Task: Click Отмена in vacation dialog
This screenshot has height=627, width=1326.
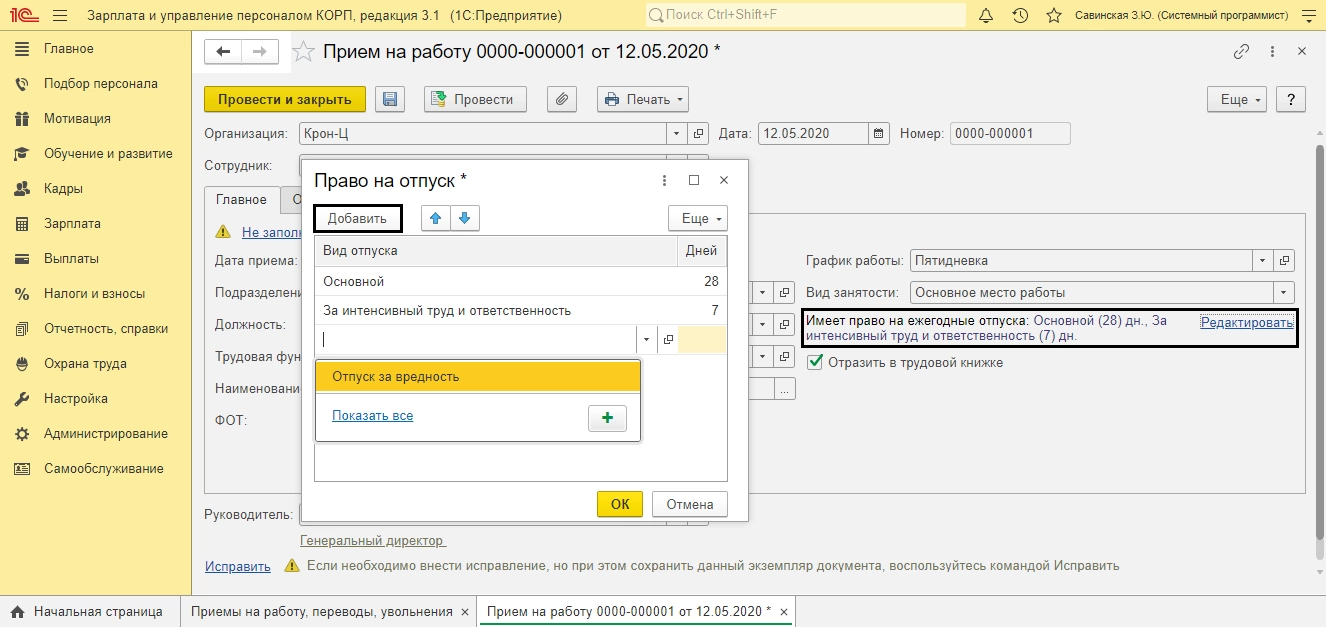Action: (690, 504)
